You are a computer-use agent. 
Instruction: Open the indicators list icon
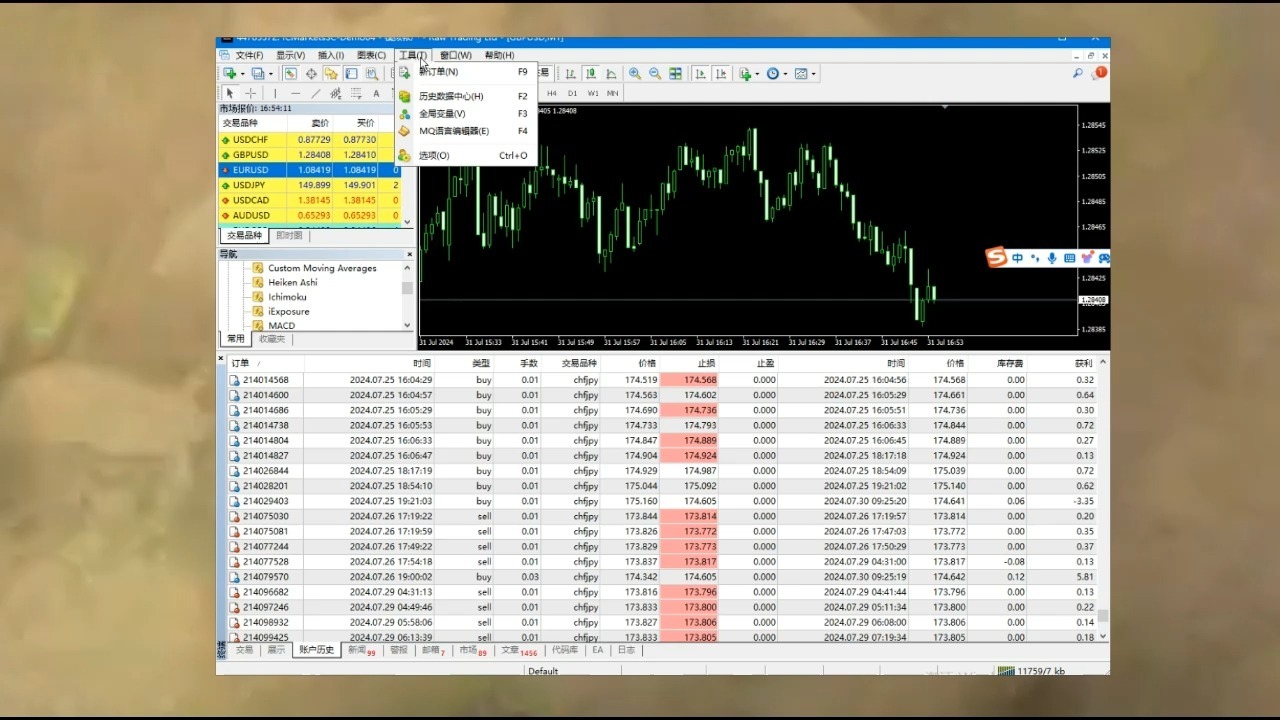click(745, 73)
